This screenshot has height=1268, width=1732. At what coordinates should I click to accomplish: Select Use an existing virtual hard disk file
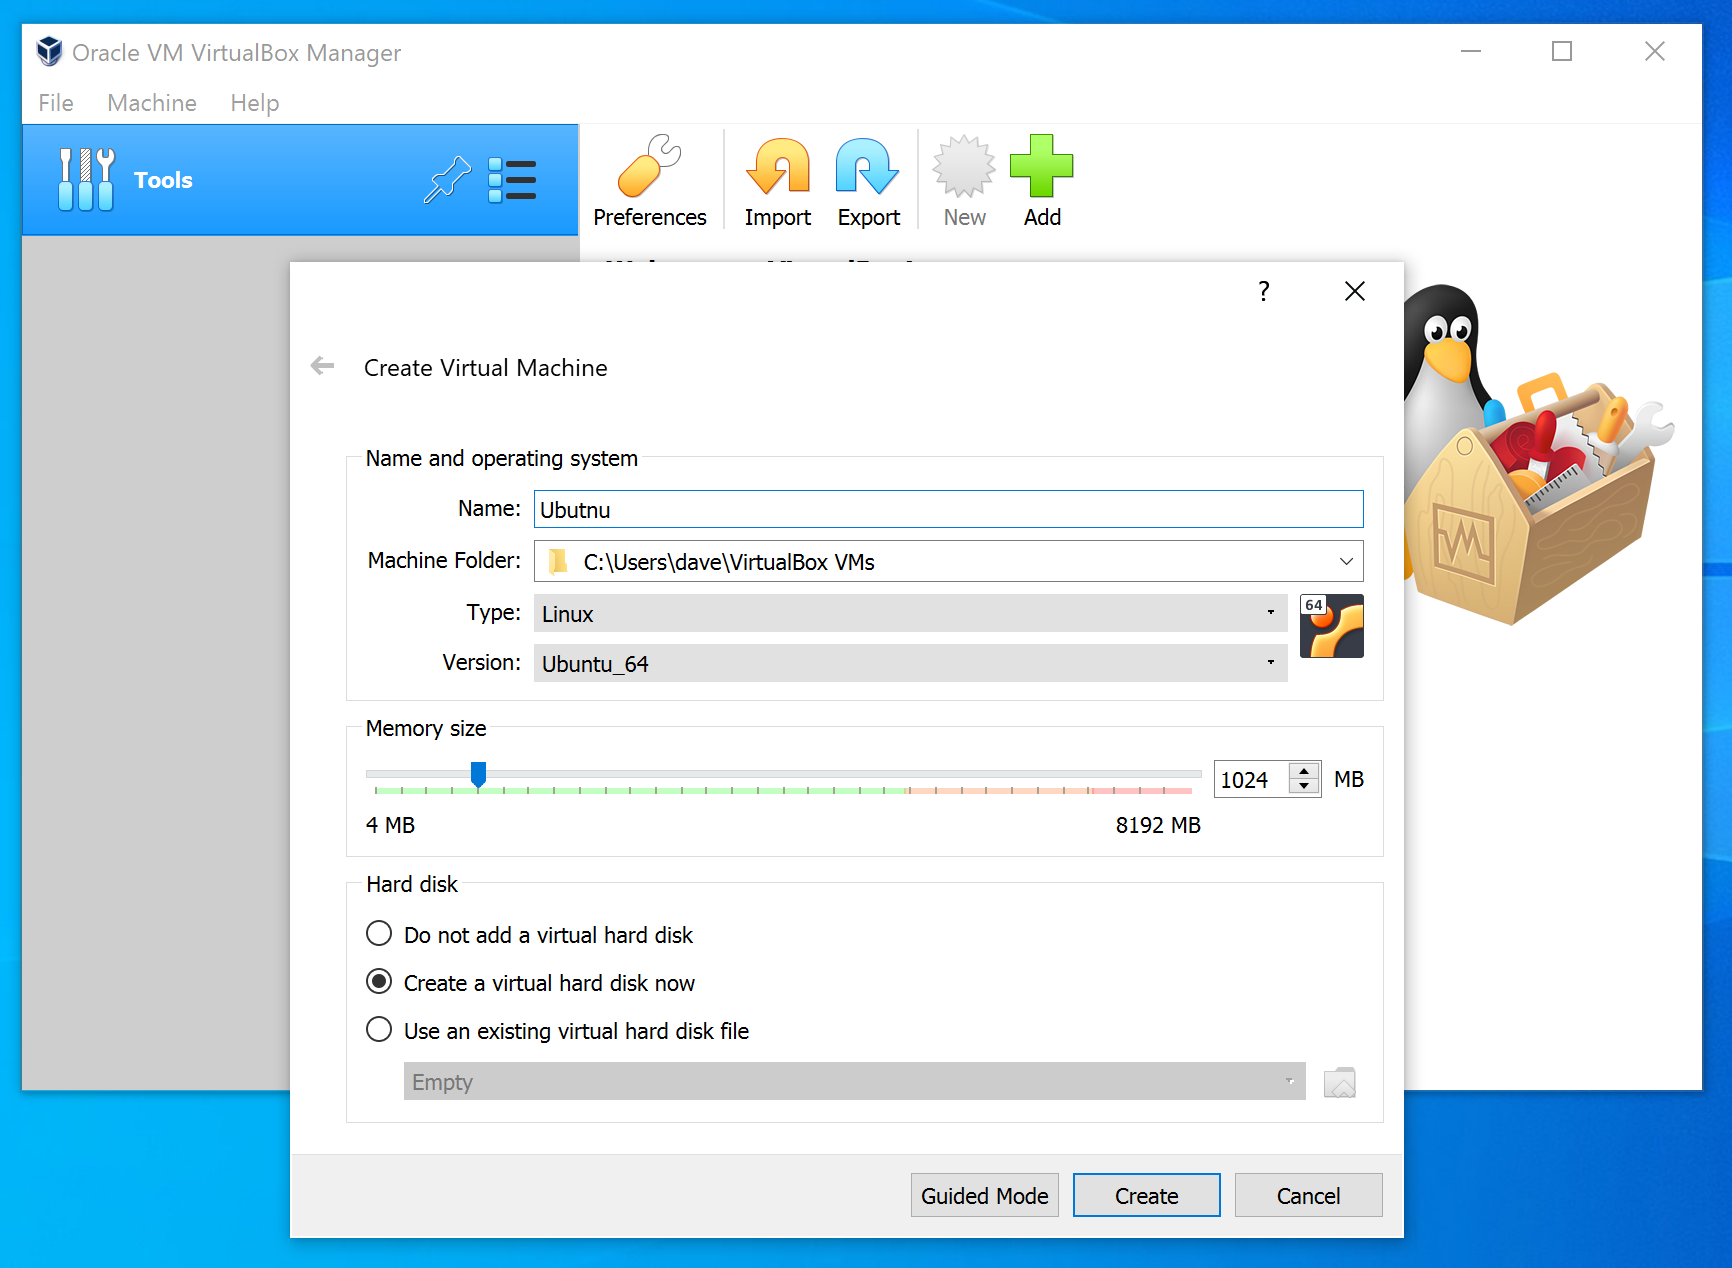click(557, 1030)
